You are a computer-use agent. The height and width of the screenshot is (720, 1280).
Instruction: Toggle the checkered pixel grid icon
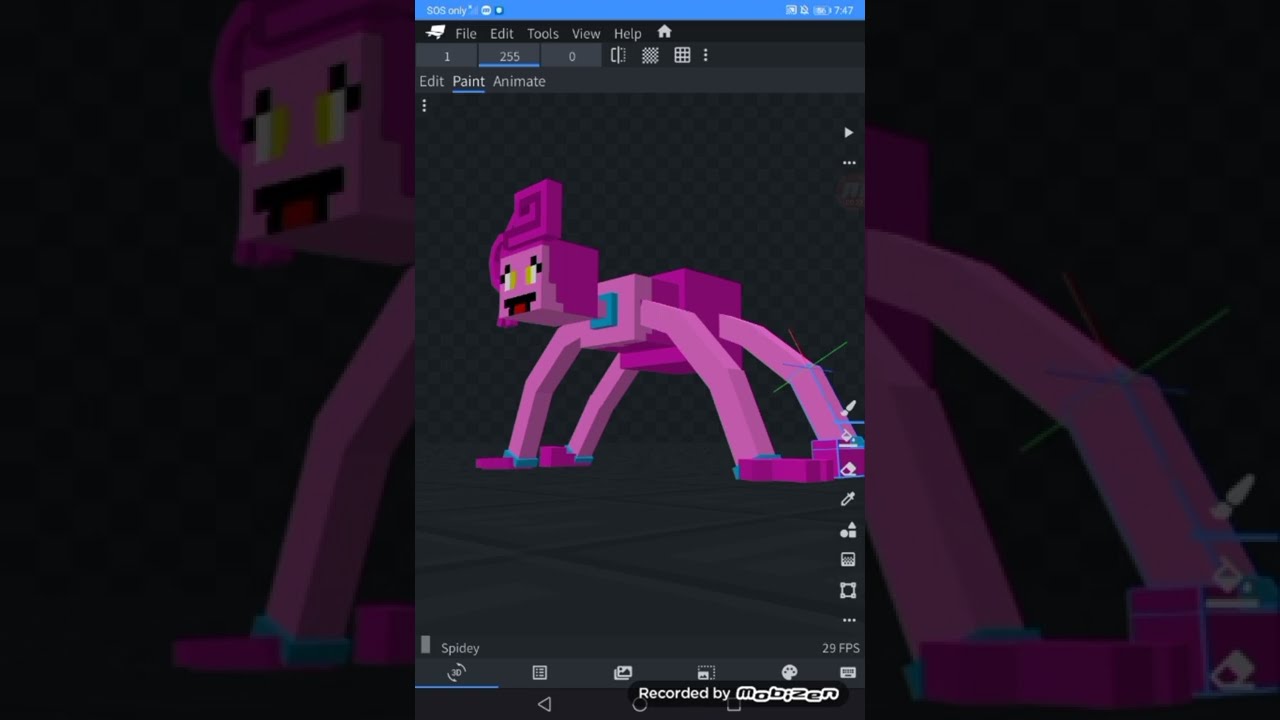click(x=650, y=56)
